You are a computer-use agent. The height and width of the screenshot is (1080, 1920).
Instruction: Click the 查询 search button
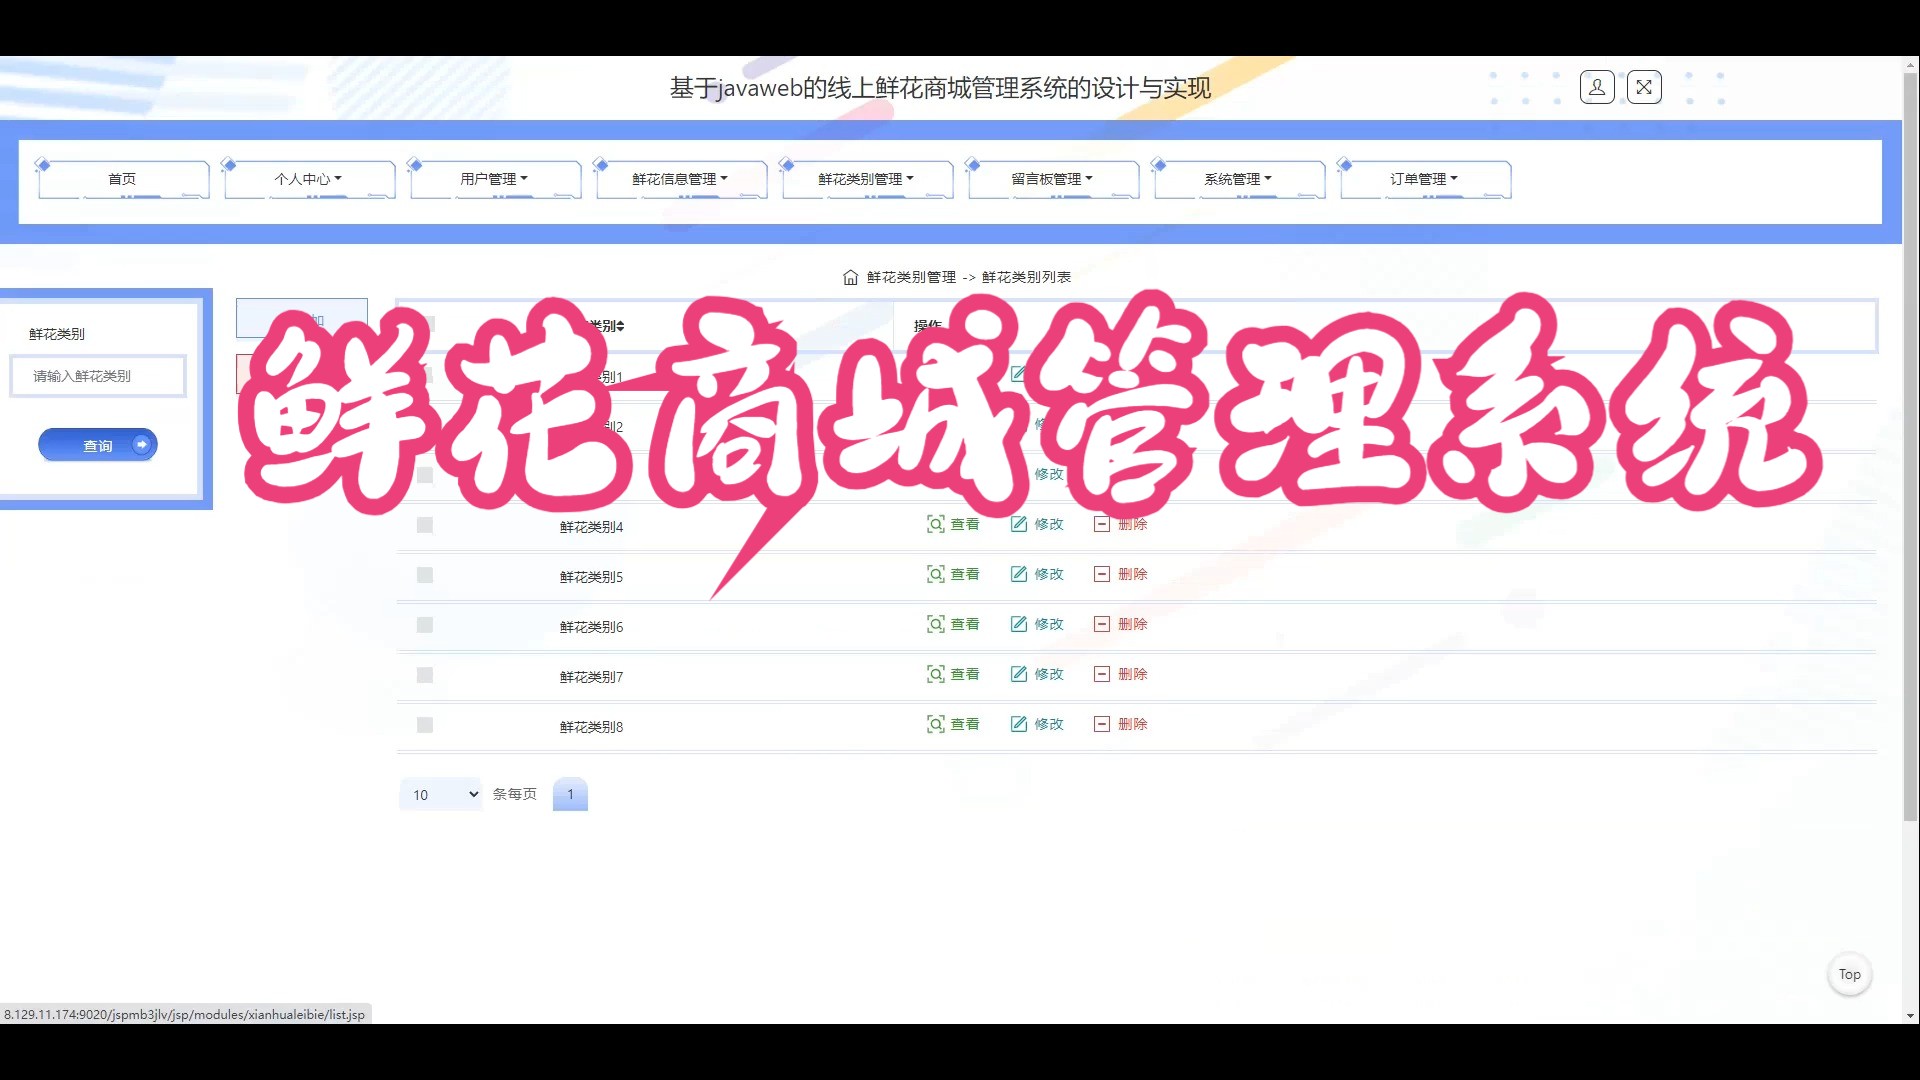[98, 445]
